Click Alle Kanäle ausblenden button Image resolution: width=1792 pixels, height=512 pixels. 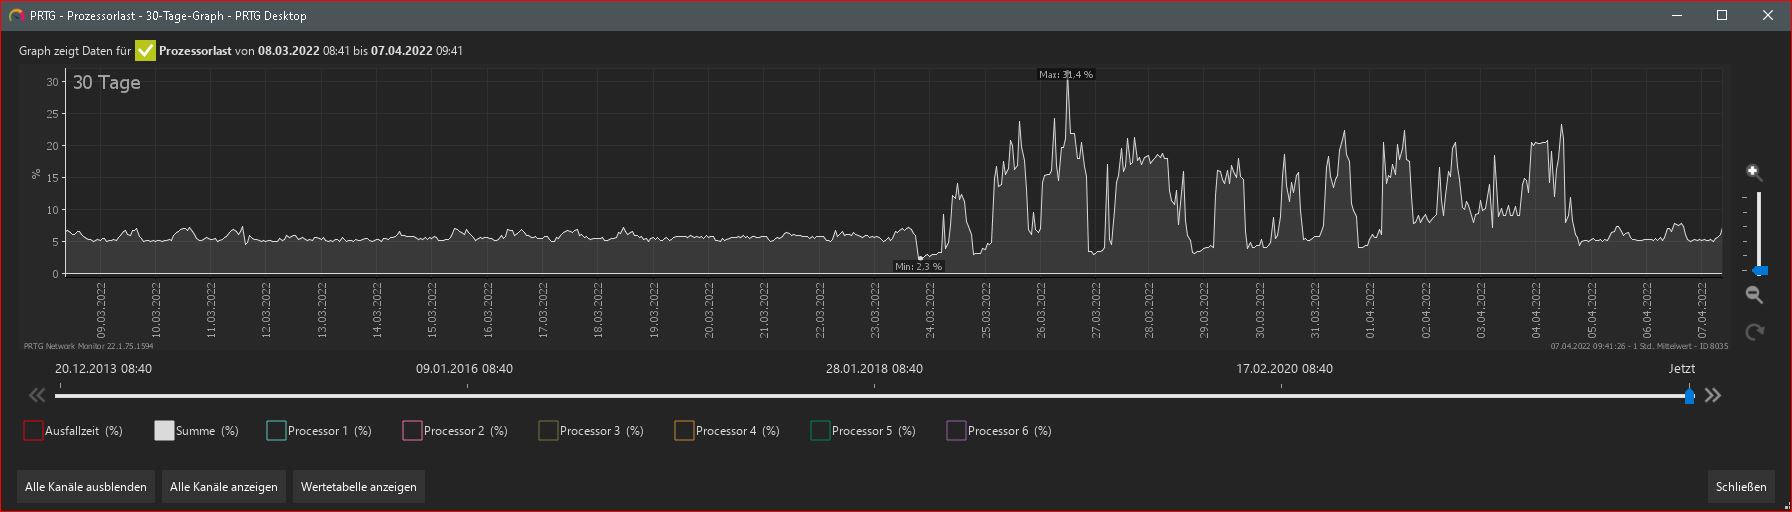tap(86, 487)
